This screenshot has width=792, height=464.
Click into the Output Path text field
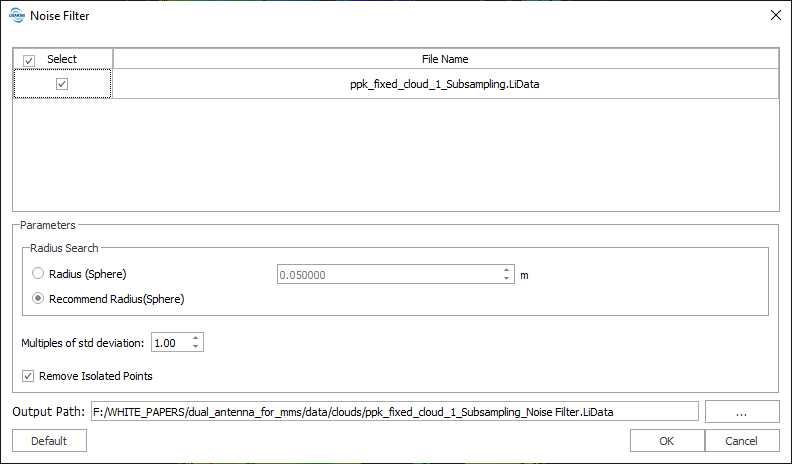pos(393,411)
